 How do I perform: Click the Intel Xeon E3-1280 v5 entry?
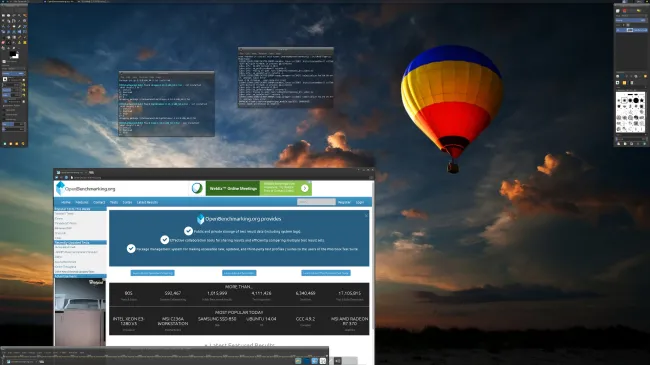129,321
